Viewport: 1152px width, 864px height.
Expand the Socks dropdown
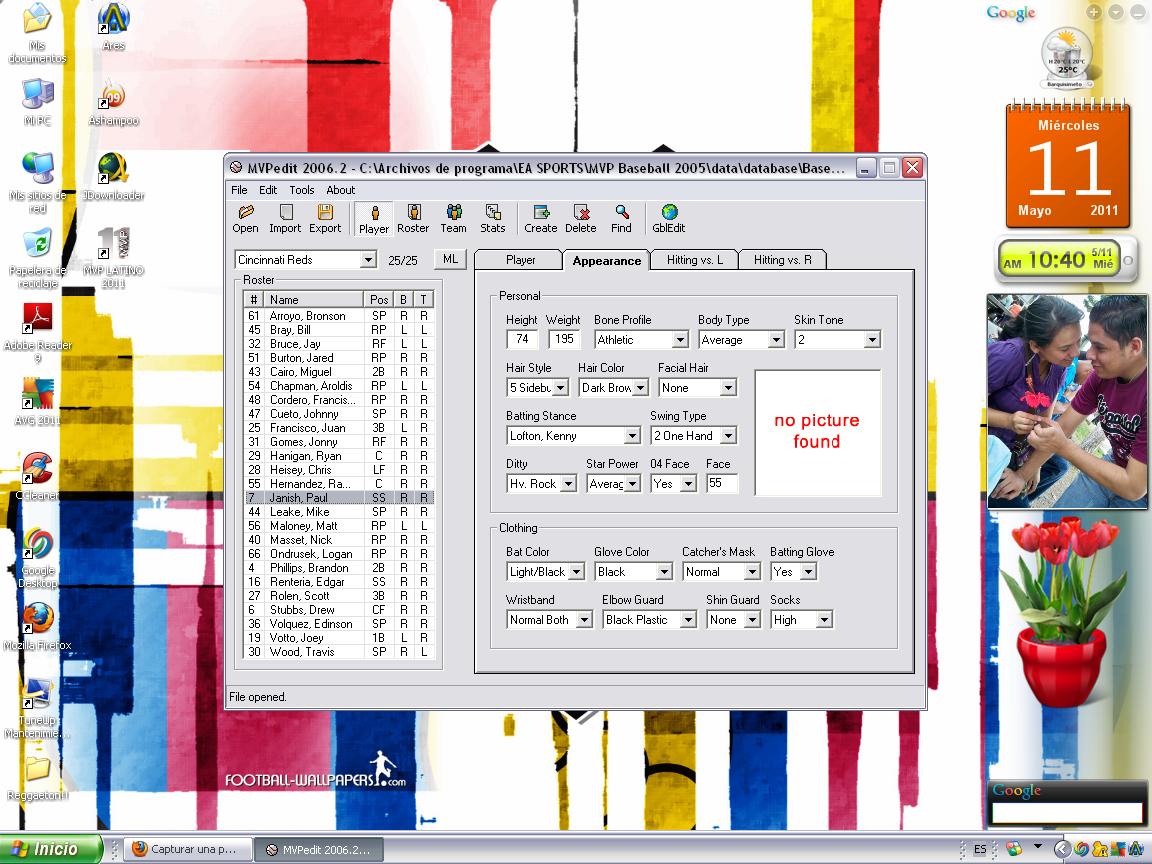click(824, 619)
